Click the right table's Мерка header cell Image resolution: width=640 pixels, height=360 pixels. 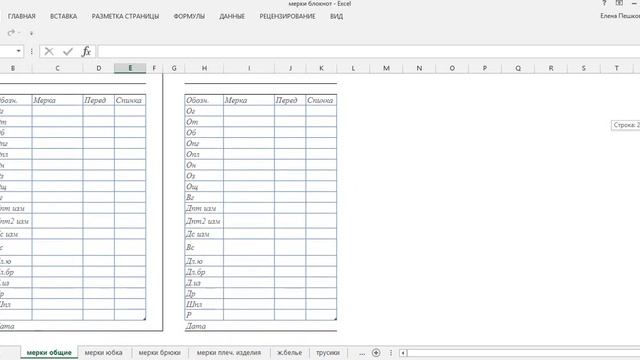pyautogui.click(x=249, y=100)
